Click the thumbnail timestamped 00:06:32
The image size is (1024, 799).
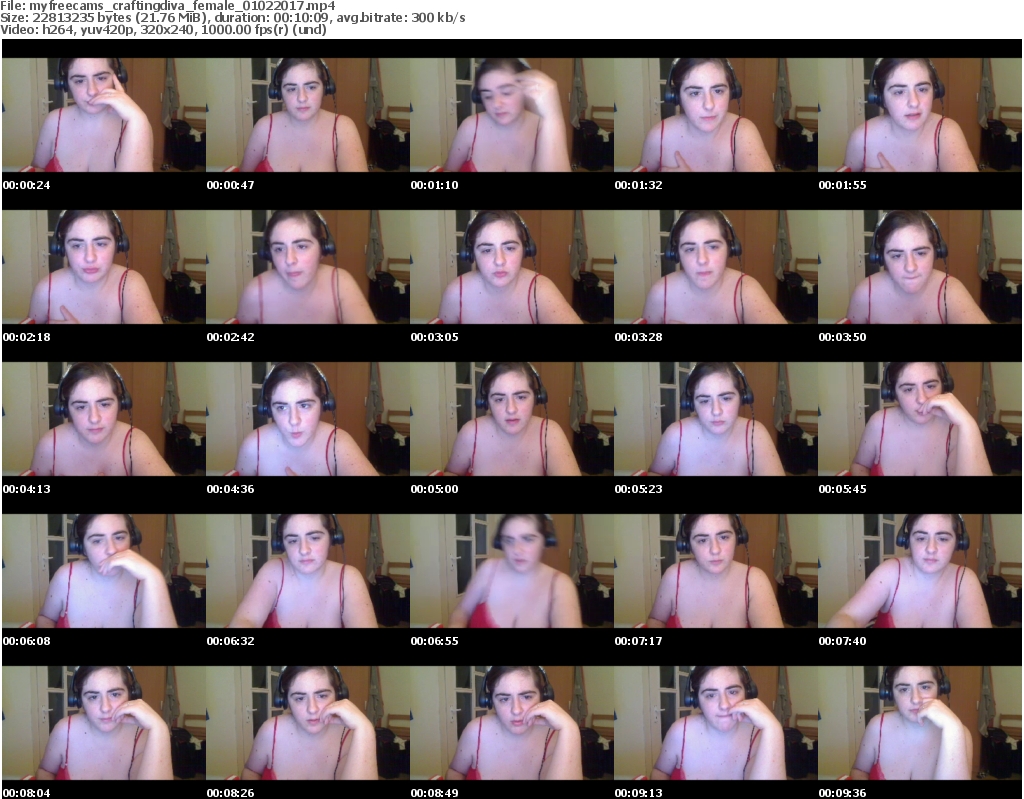click(x=308, y=571)
